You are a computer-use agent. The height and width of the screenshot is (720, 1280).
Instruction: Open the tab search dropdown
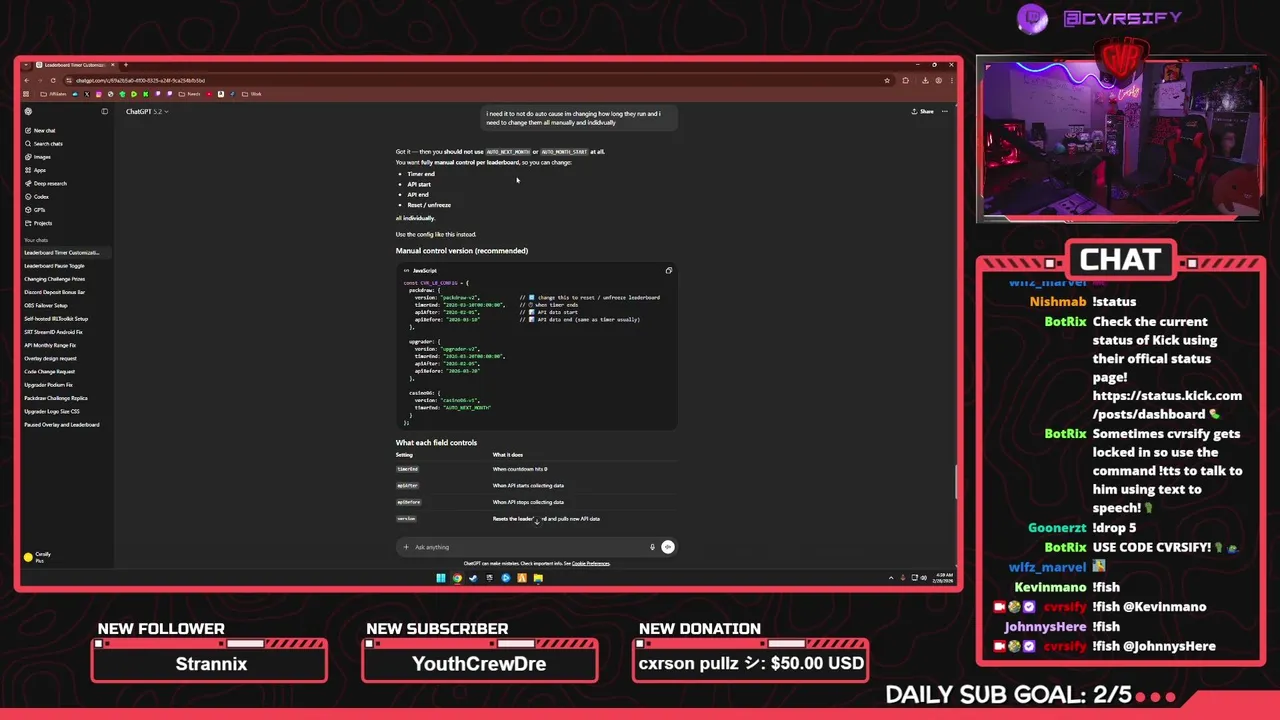click(26, 65)
